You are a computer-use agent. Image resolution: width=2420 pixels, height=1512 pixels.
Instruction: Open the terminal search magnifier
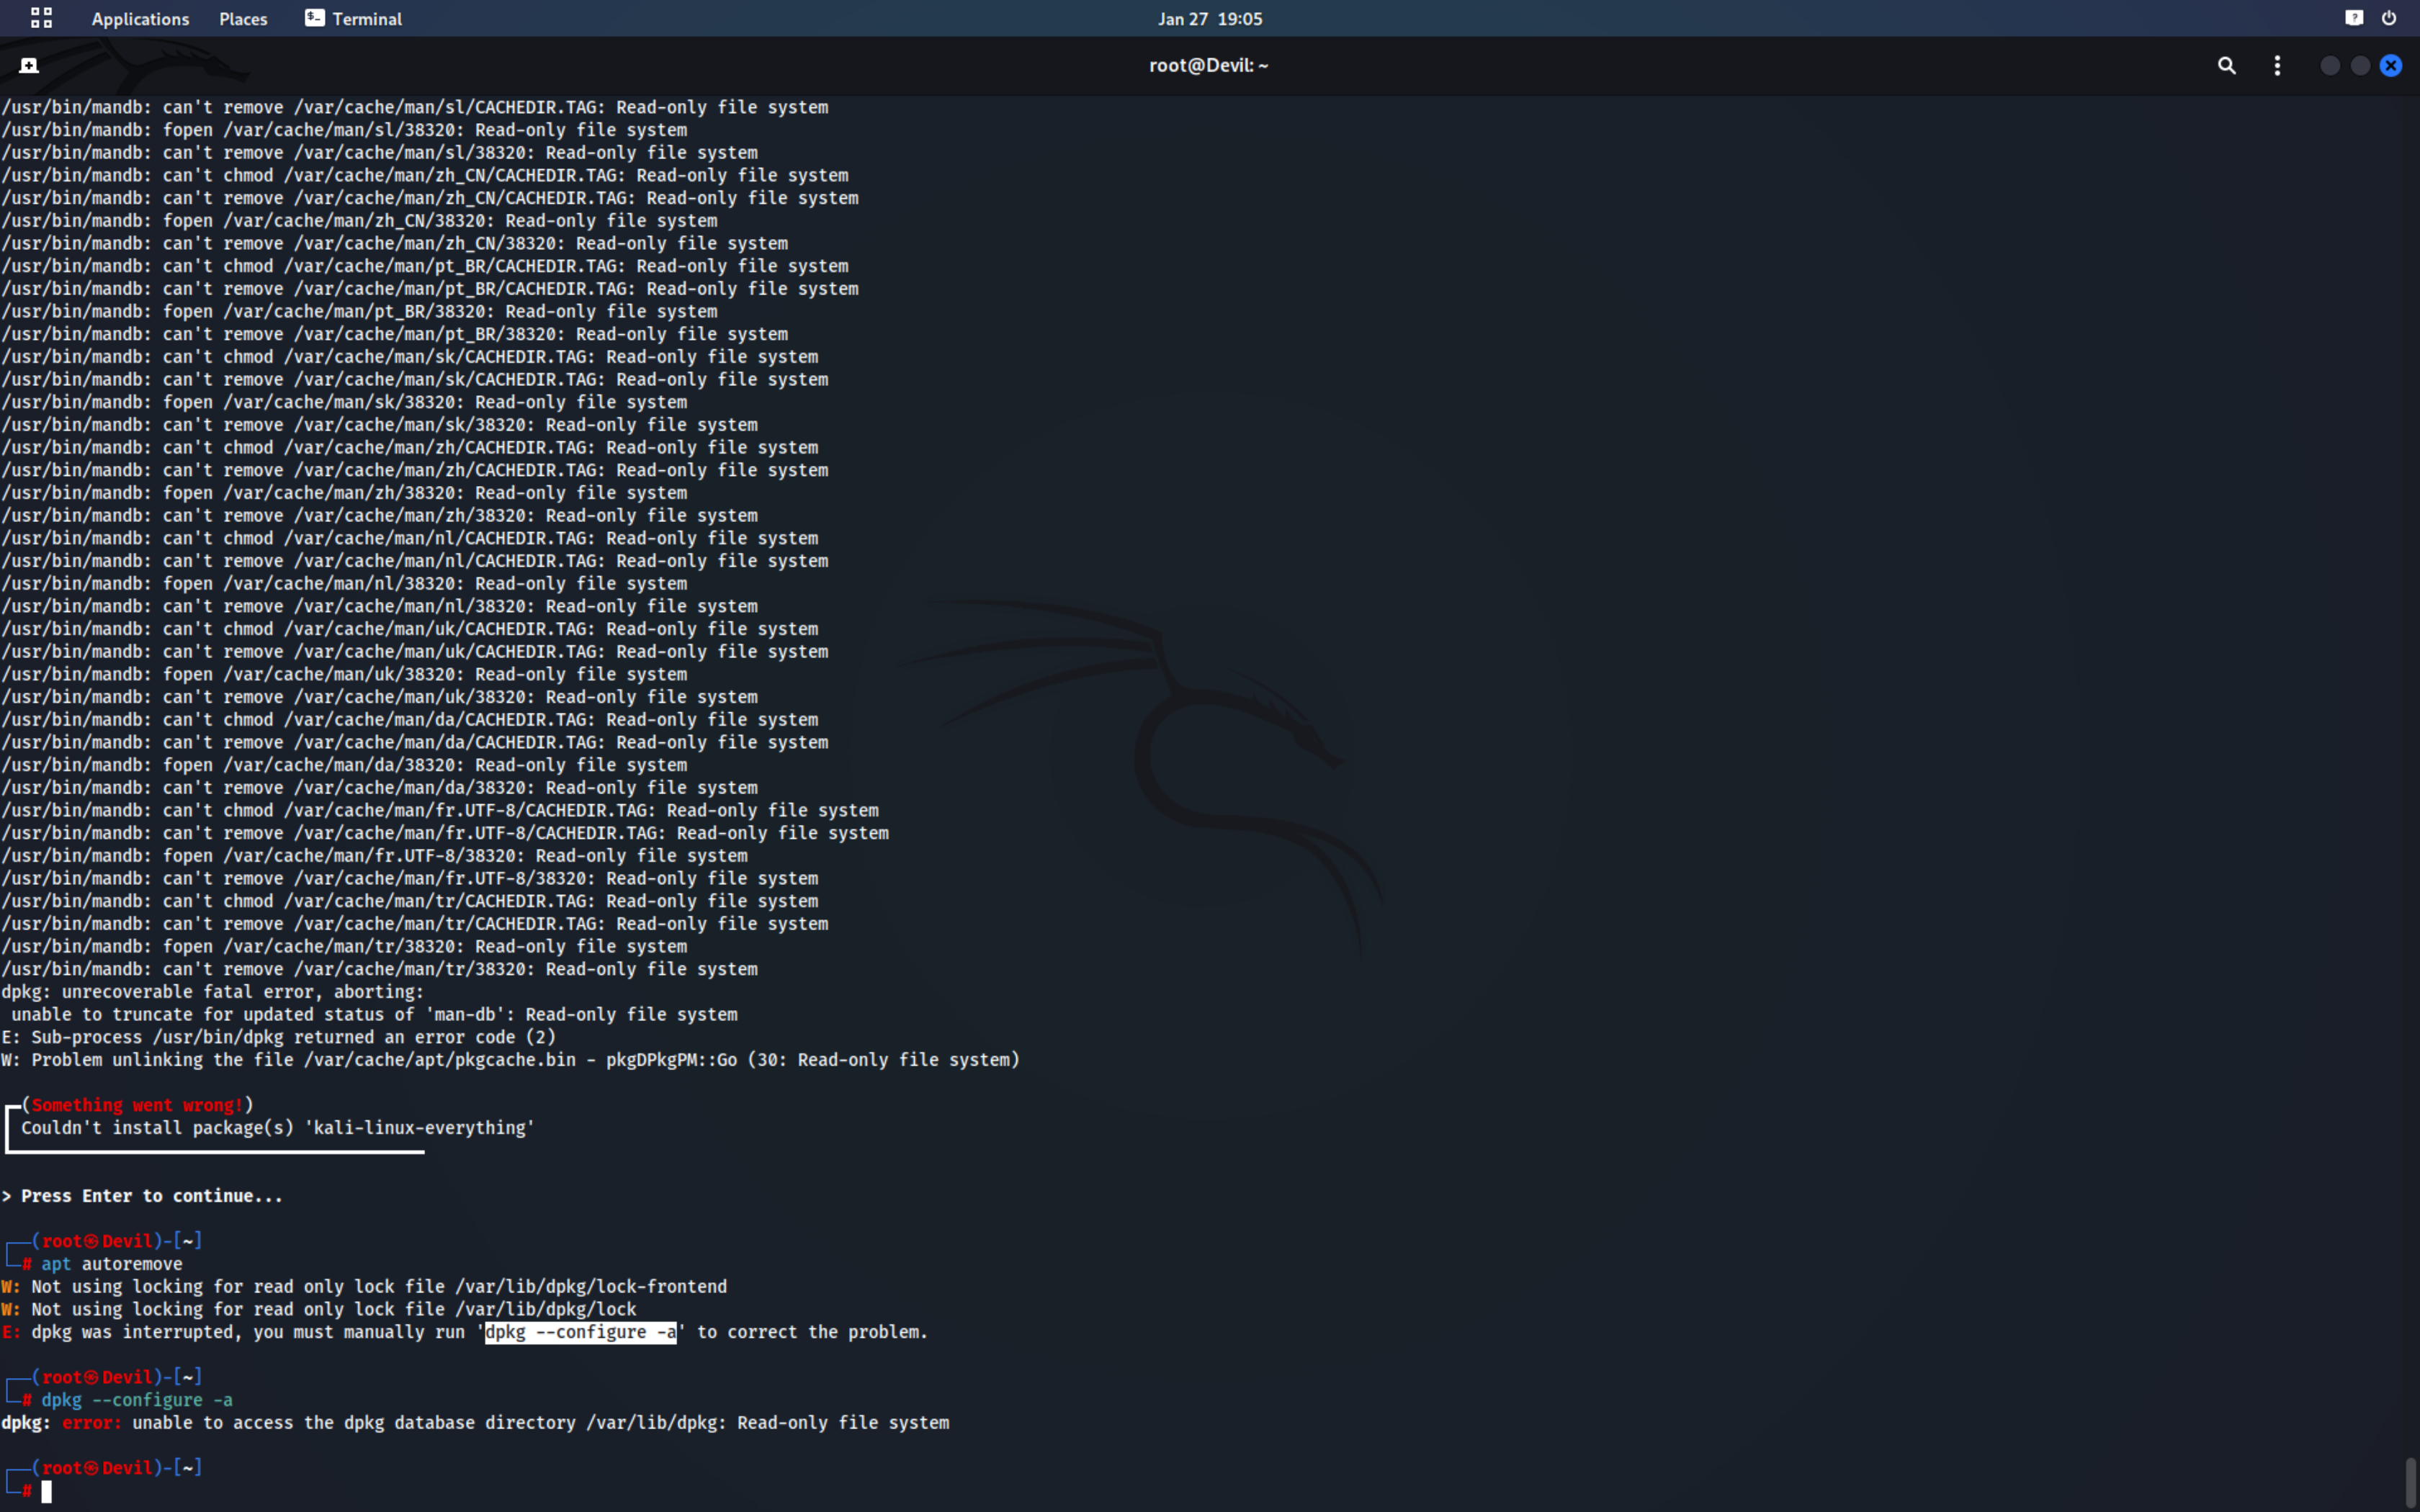pos(2226,66)
